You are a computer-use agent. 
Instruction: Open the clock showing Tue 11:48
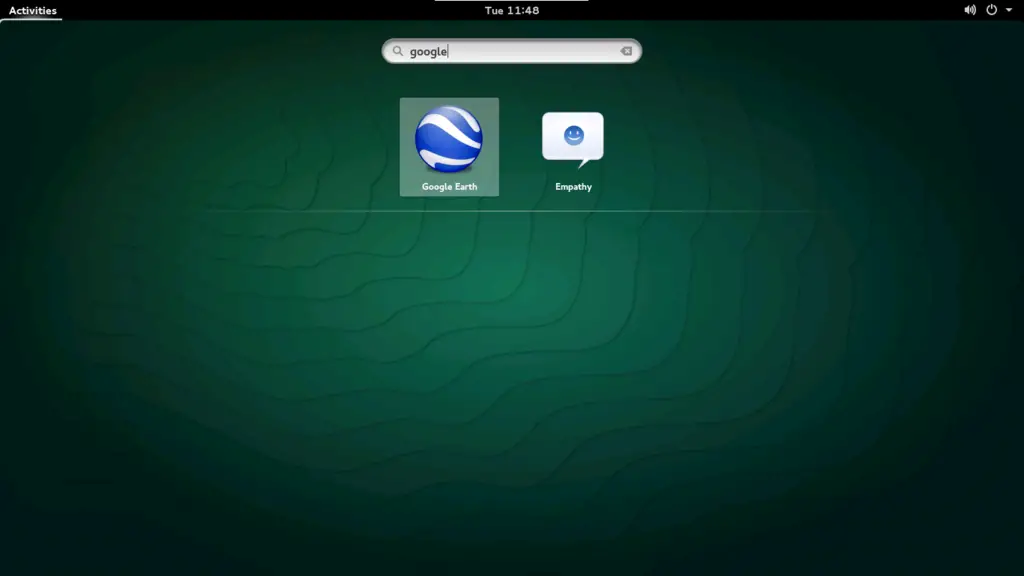click(x=512, y=10)
